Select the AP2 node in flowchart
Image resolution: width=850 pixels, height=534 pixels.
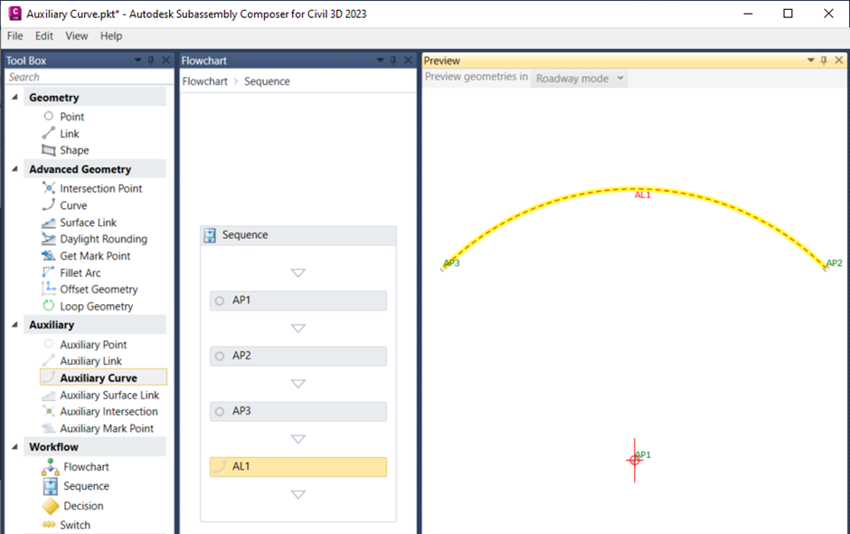tap(298, 356)
